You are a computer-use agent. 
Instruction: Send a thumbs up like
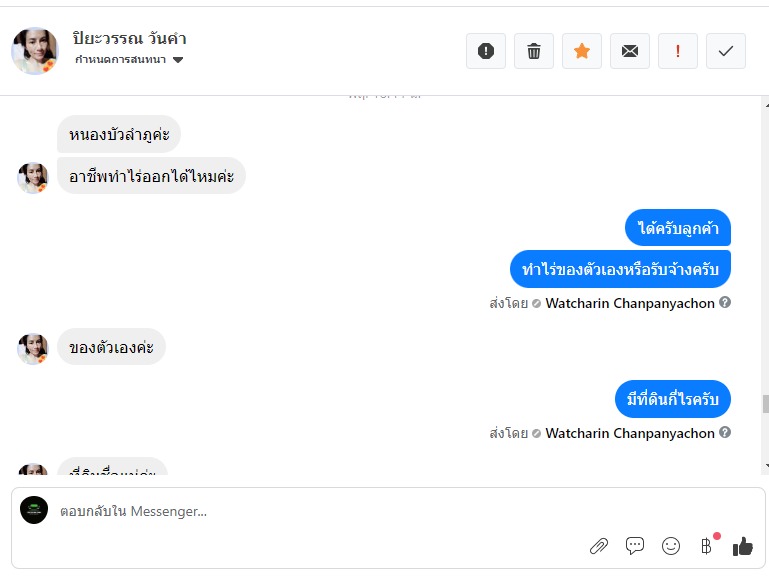[x=743, y=546]
